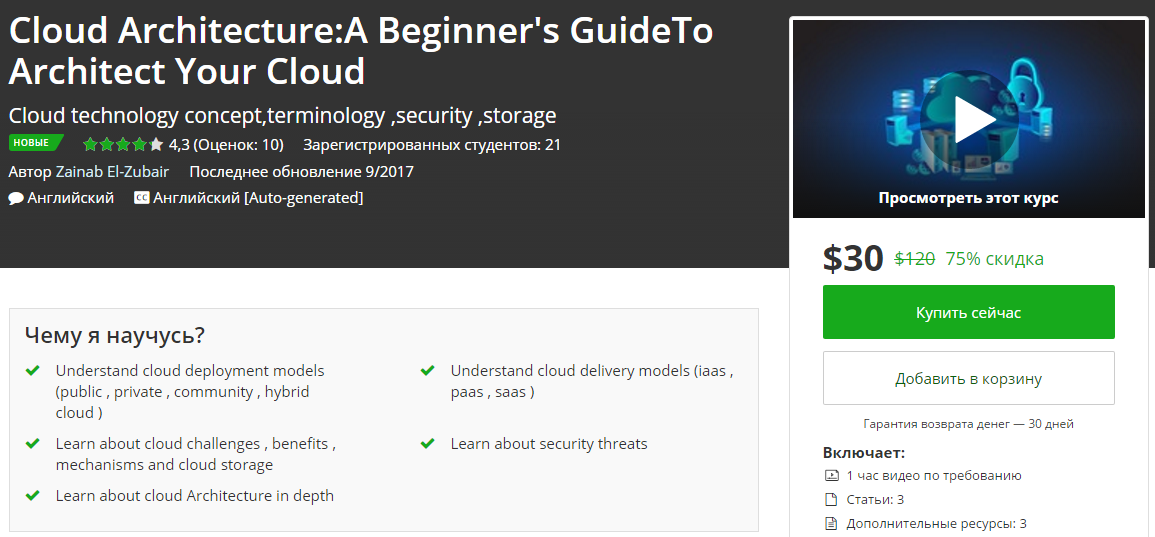Click the CC closed captions icon
The width and height of the screenshot is (1155, 537).
[x=142, y=198]
